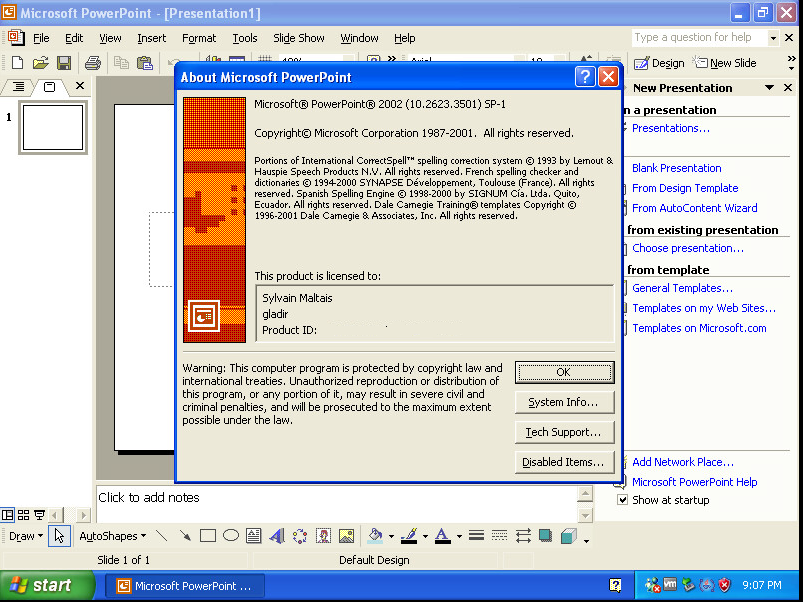Open Arrow Style options
The image size is (803, 602).
(523, 536)
